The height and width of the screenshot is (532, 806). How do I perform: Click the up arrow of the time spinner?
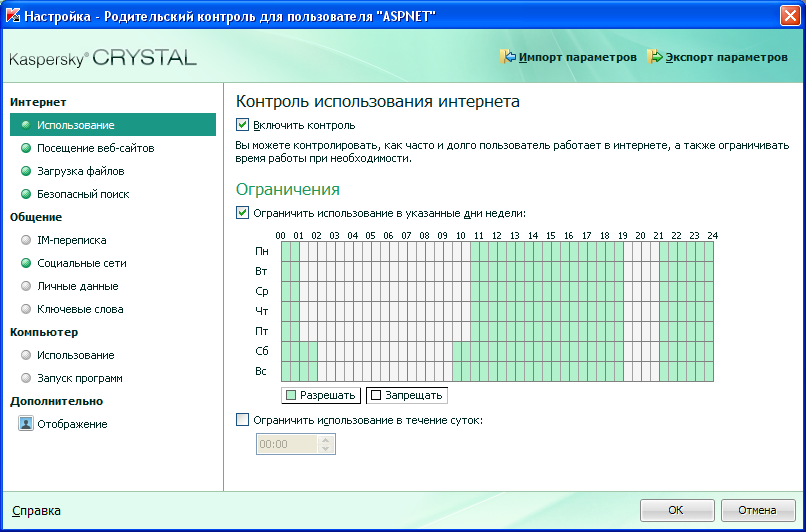(x=326, y=439)
